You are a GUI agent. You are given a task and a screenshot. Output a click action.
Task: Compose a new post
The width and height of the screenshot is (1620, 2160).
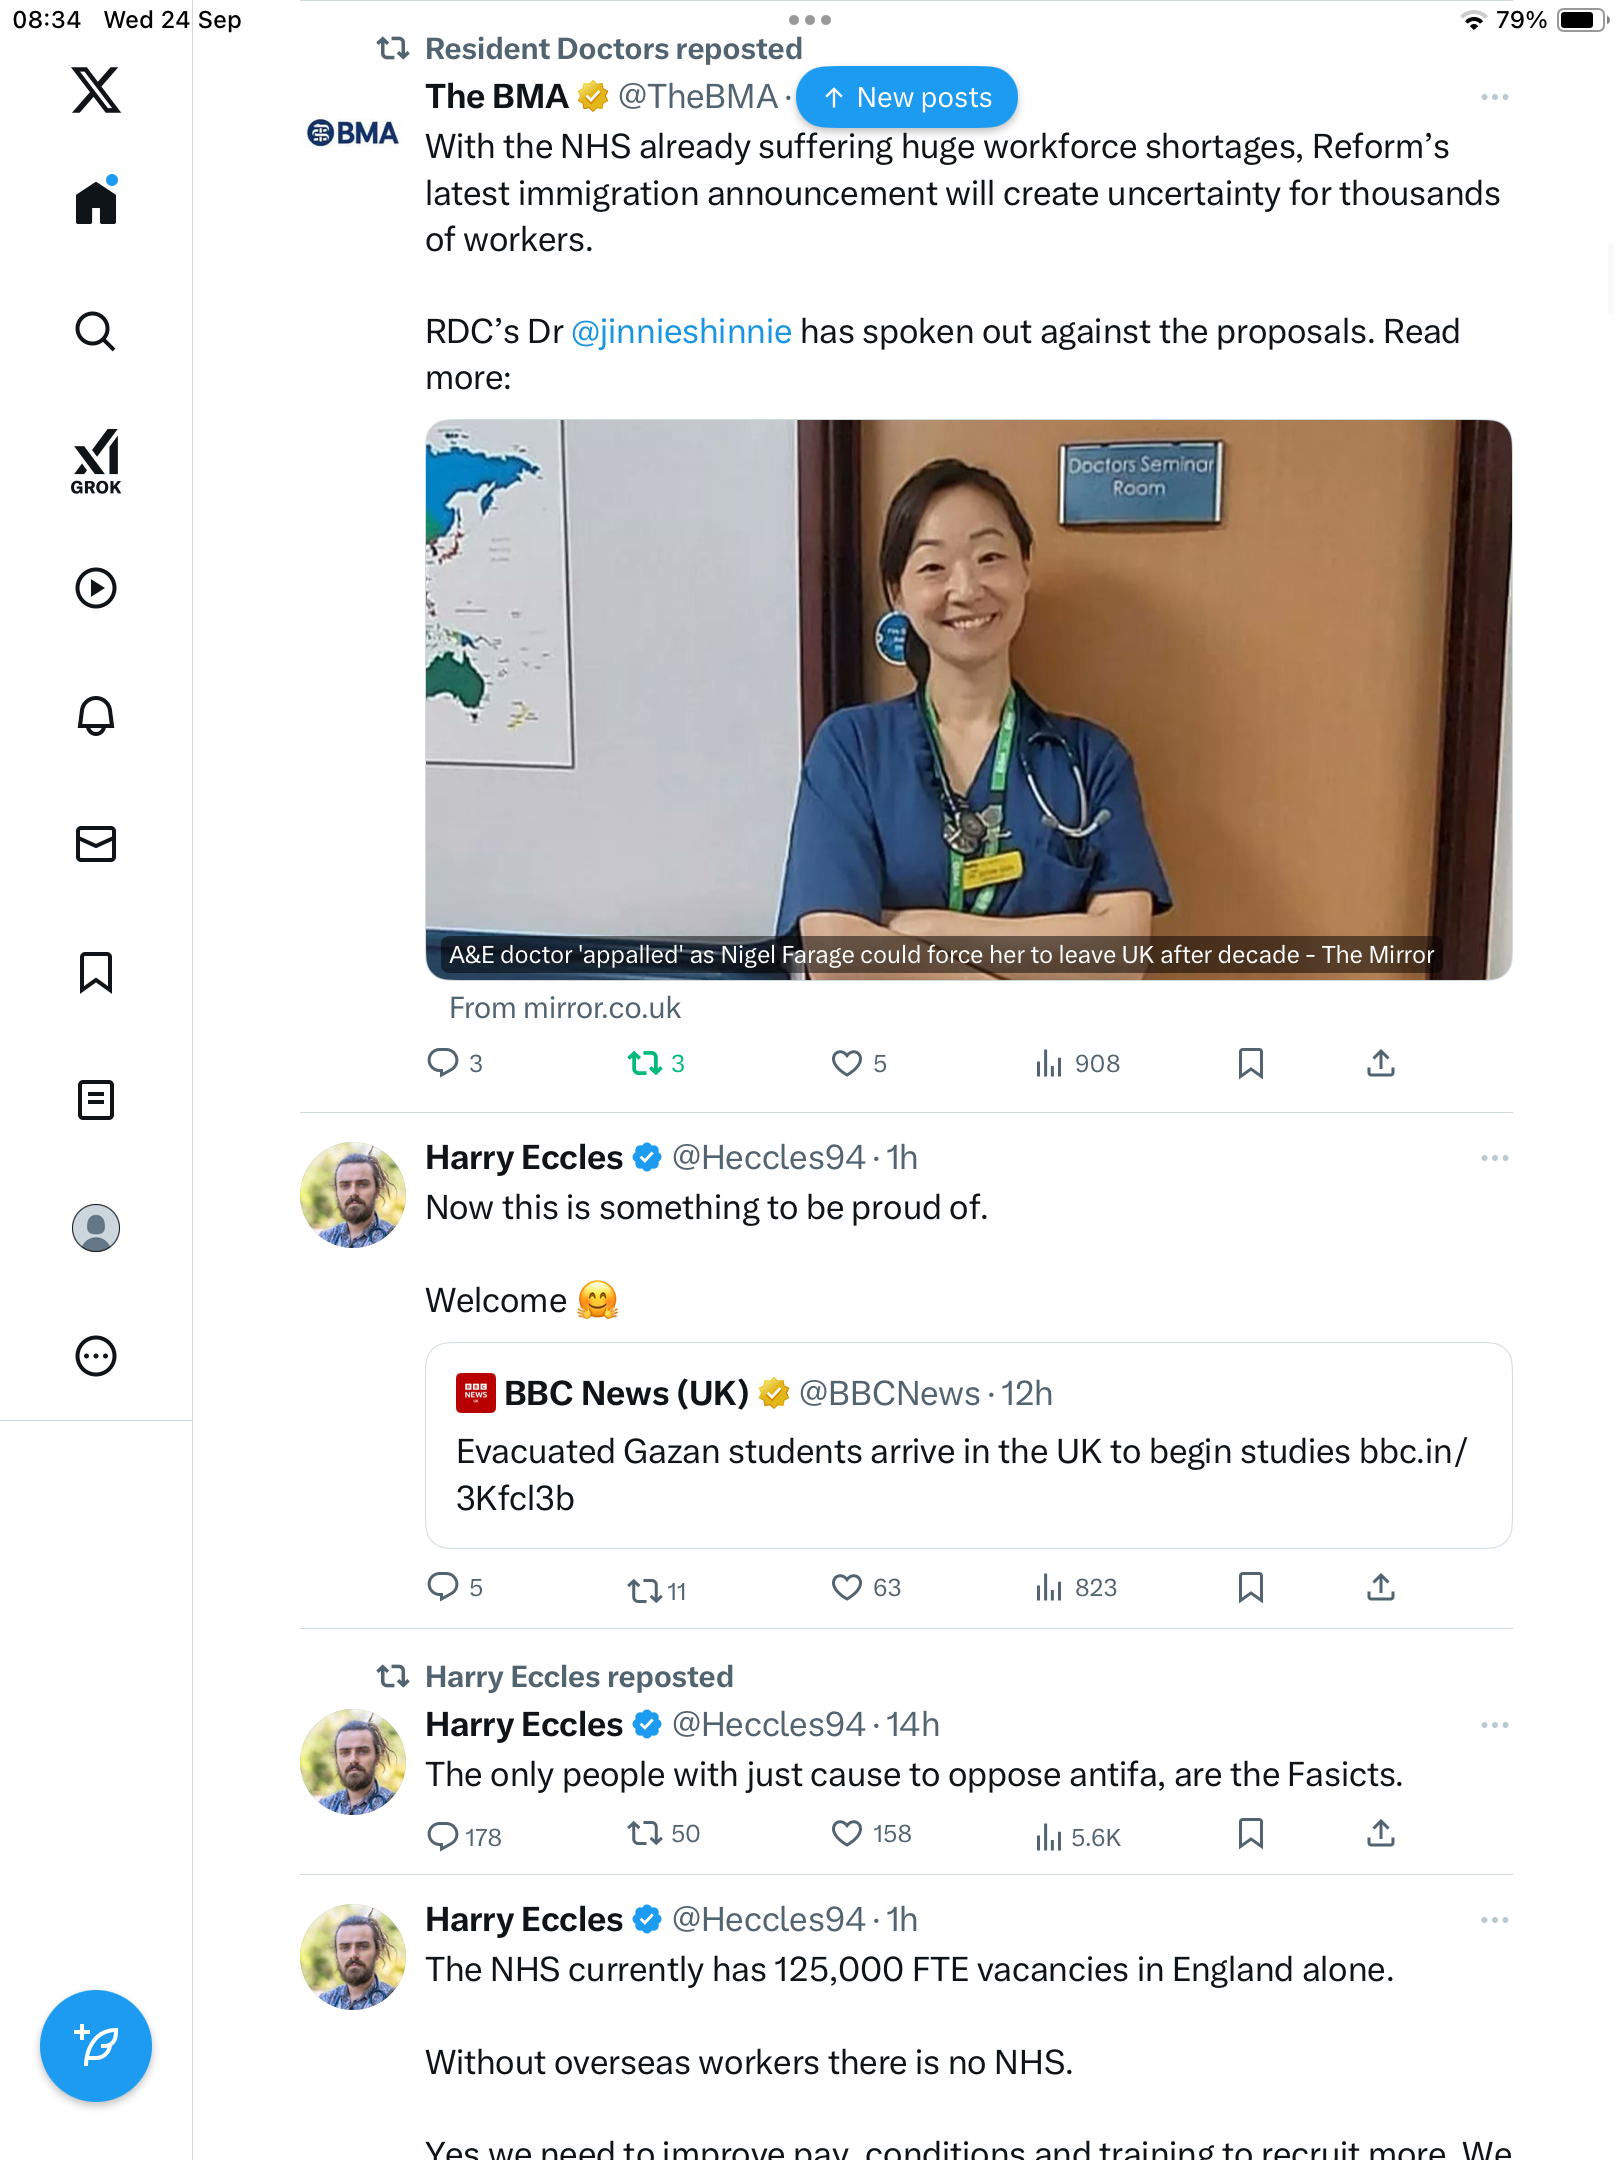click(x=96, y=2045)
